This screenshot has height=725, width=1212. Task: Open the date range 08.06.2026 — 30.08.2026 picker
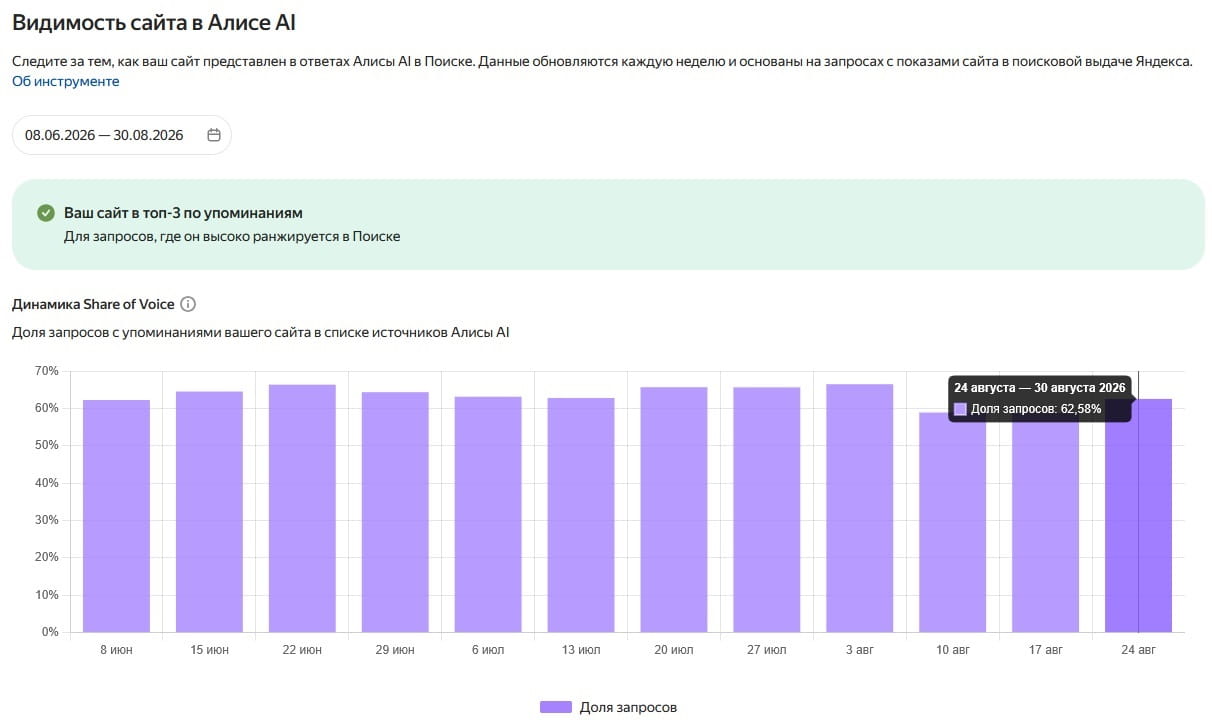point(121,135)
